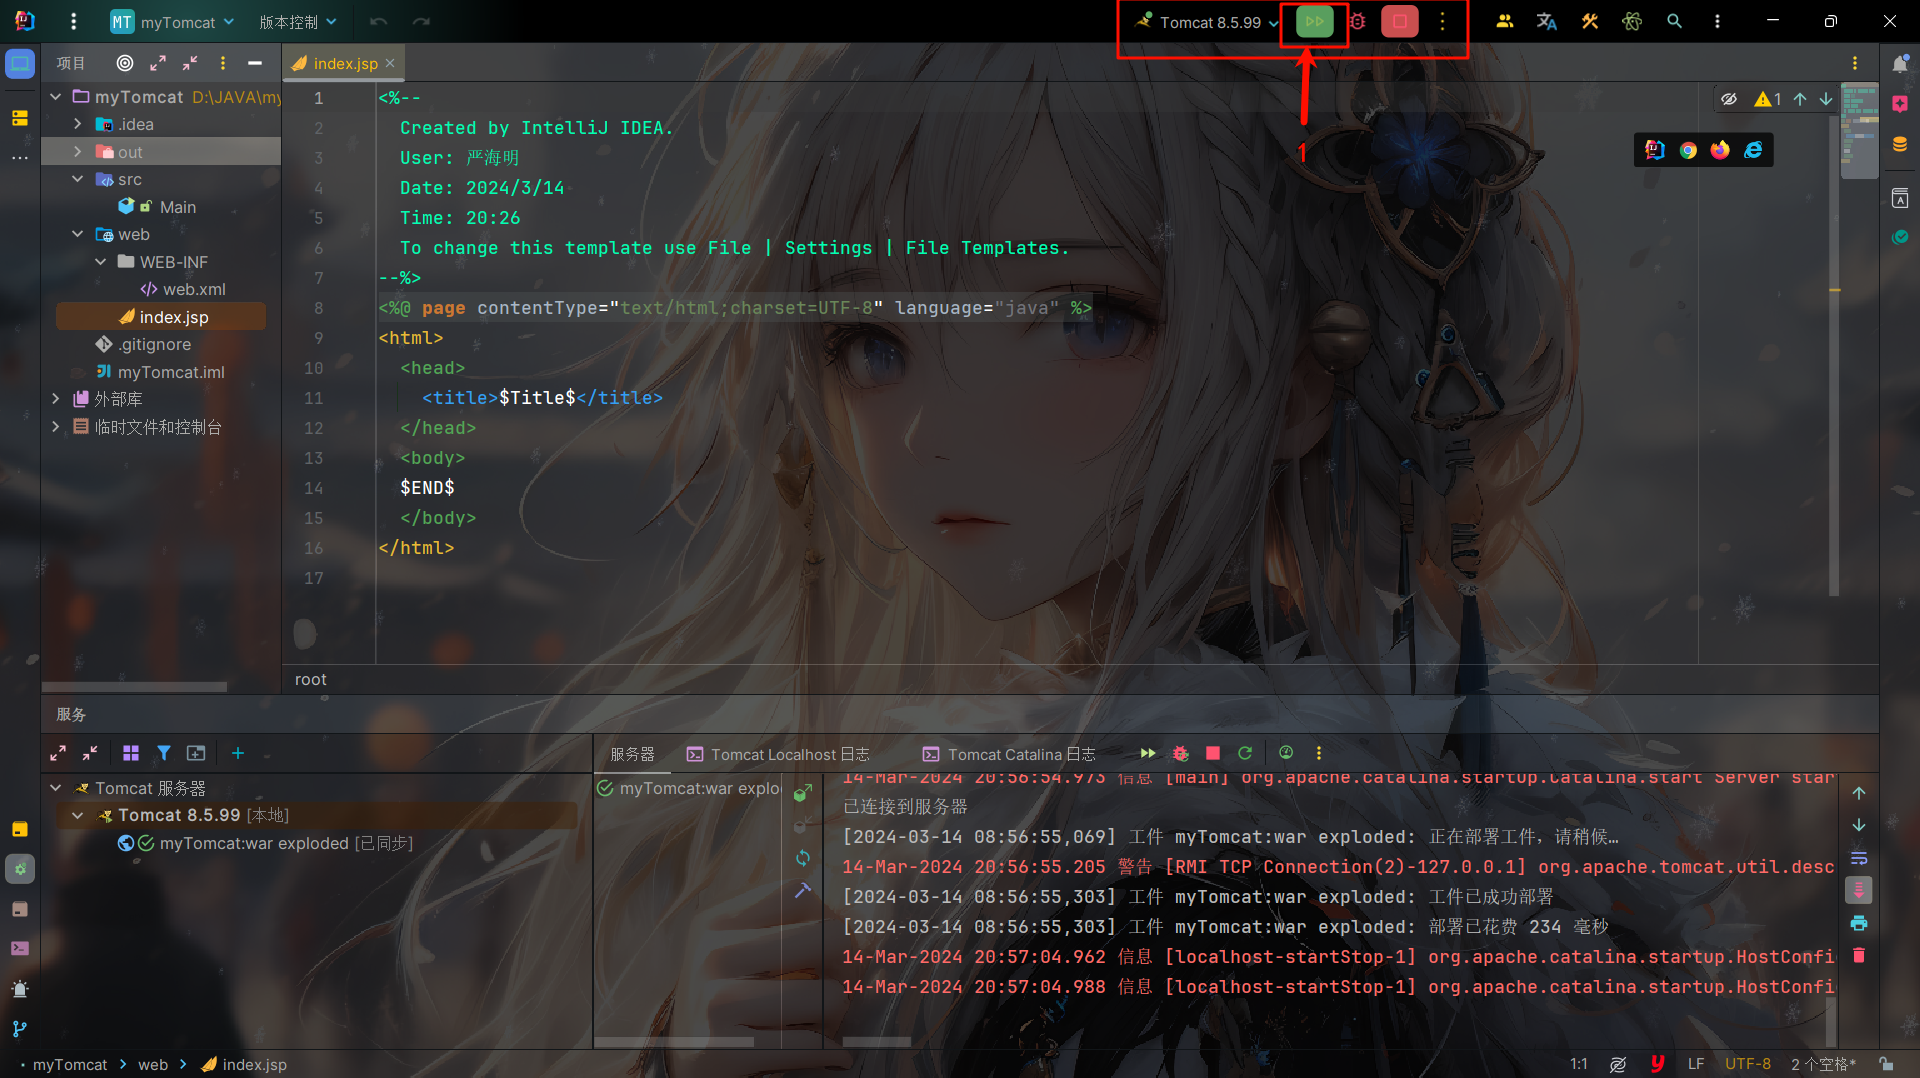Image resolution: width=1920 pixels, height=1078 pixels.
Task: Open Tomcat Catalina 日志 tab
Action: click(1009, 754)
